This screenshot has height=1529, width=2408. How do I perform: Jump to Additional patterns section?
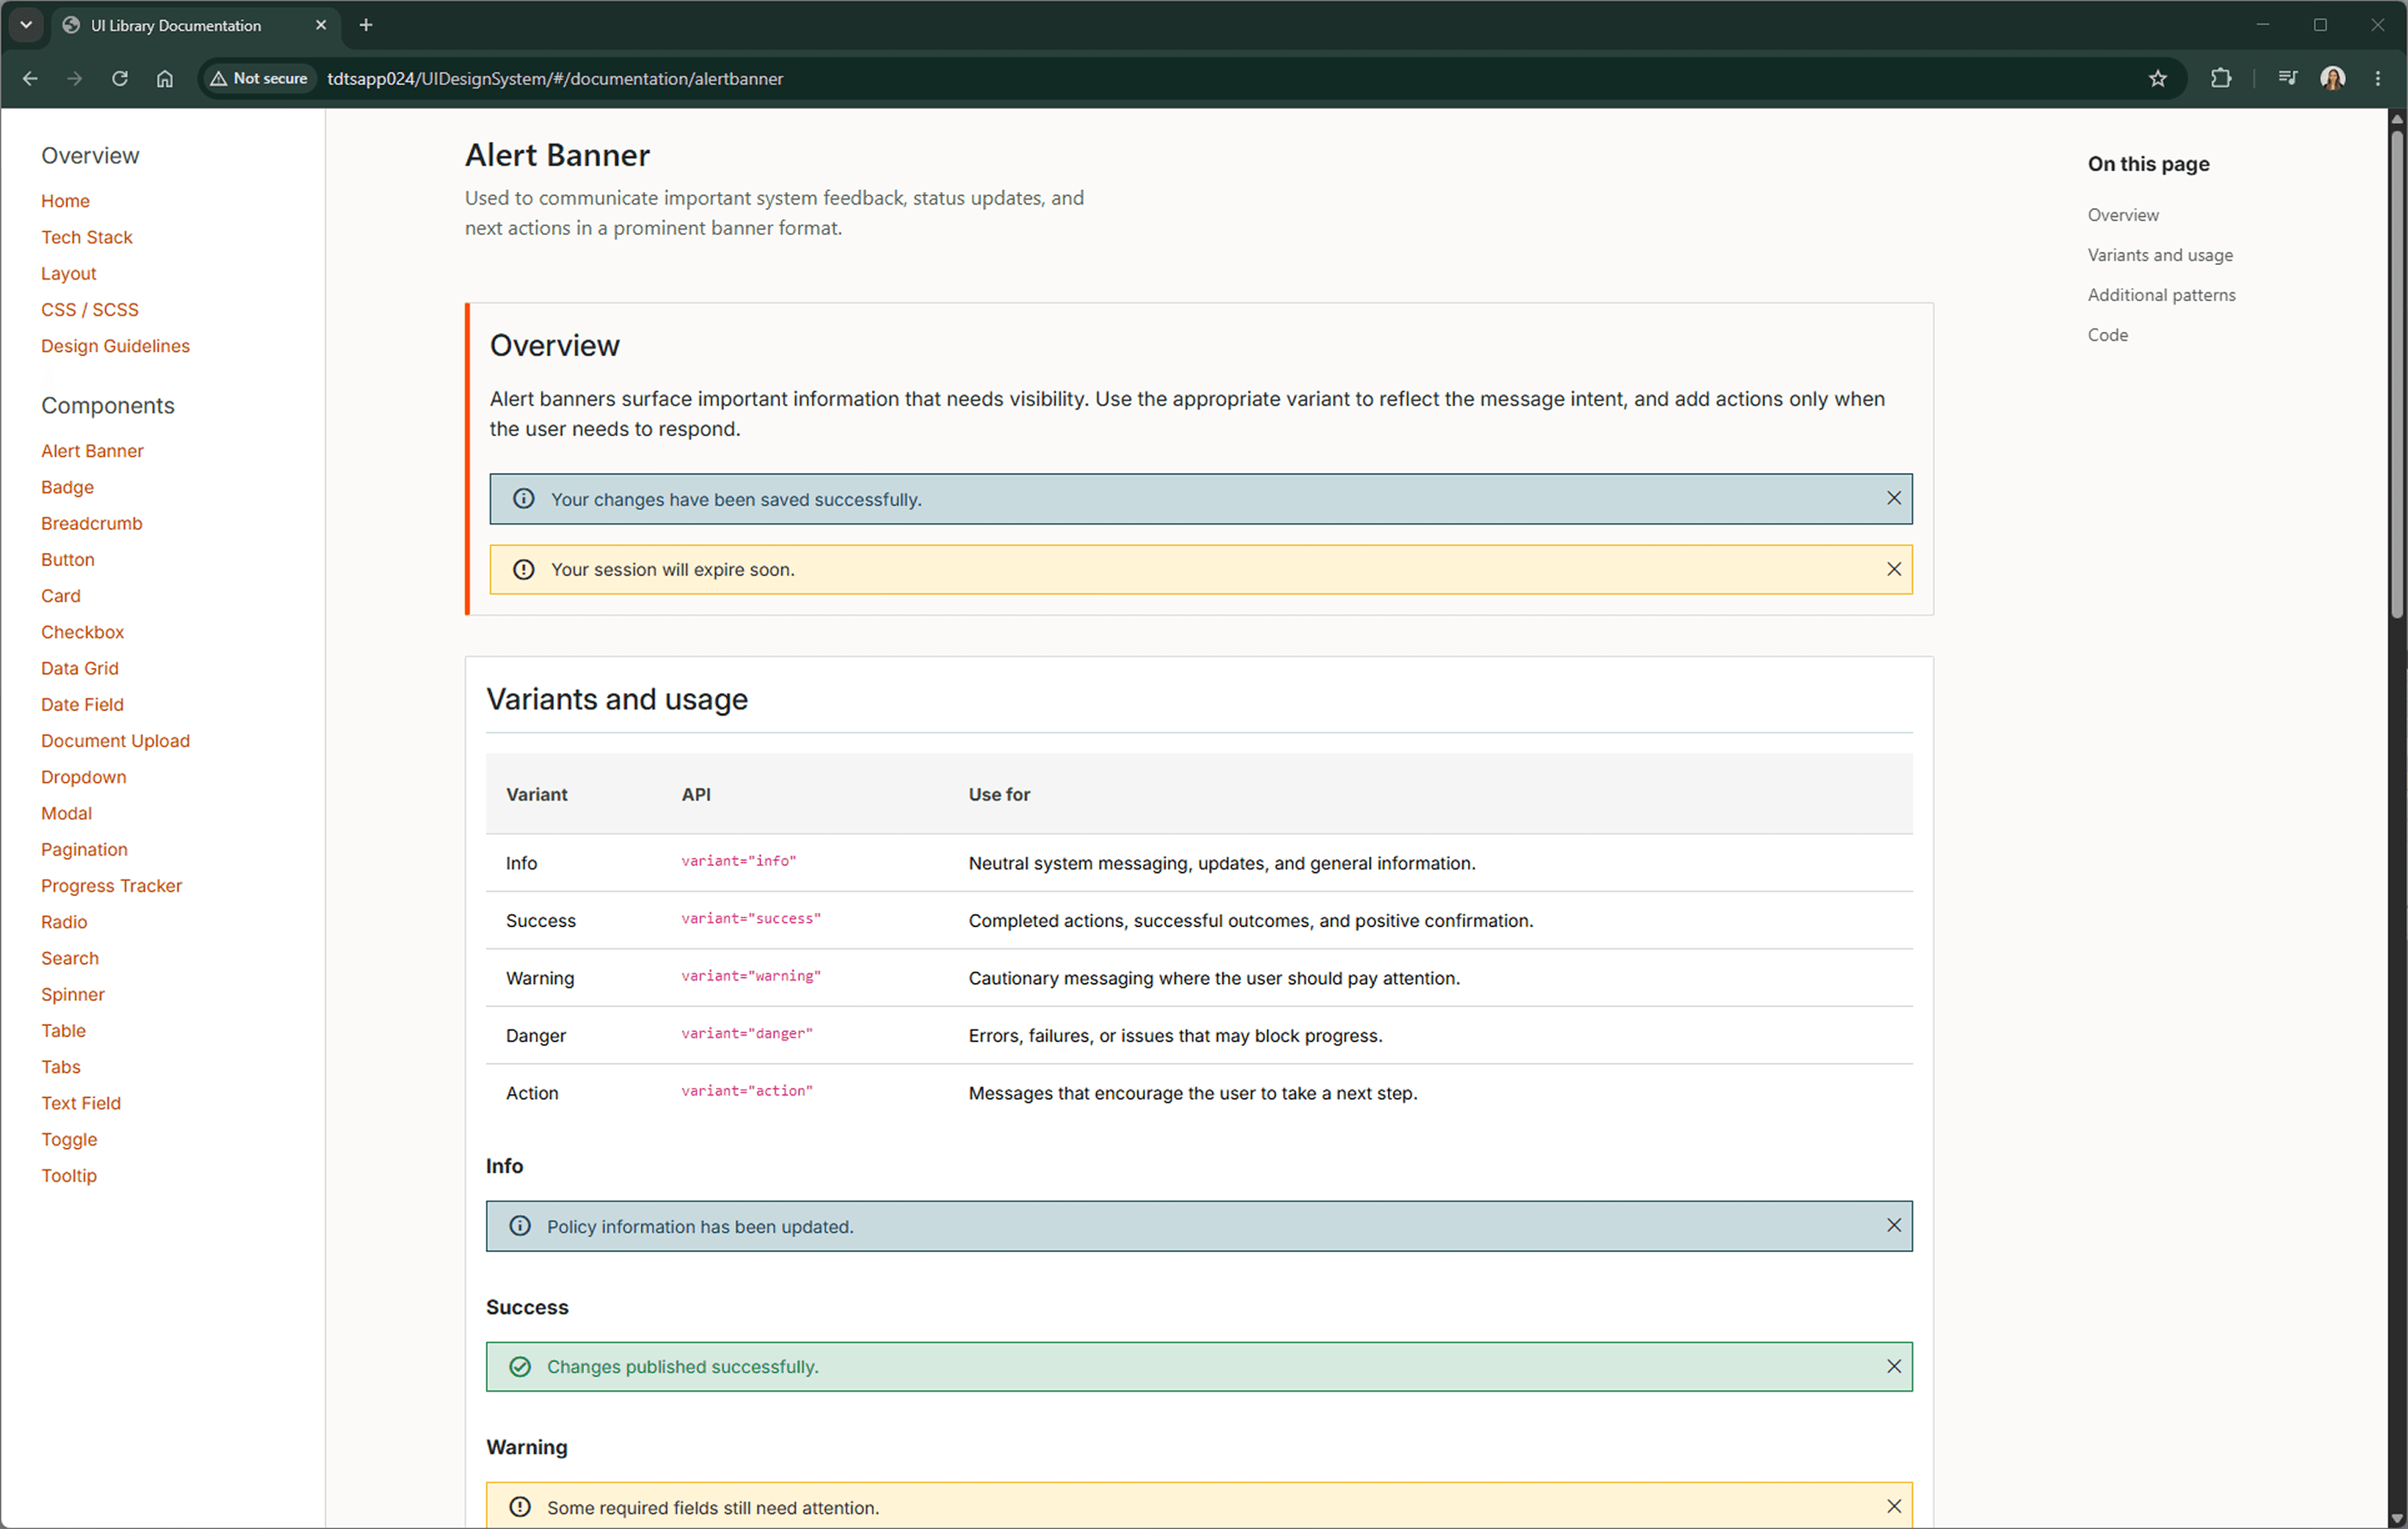coord(2161,295)
